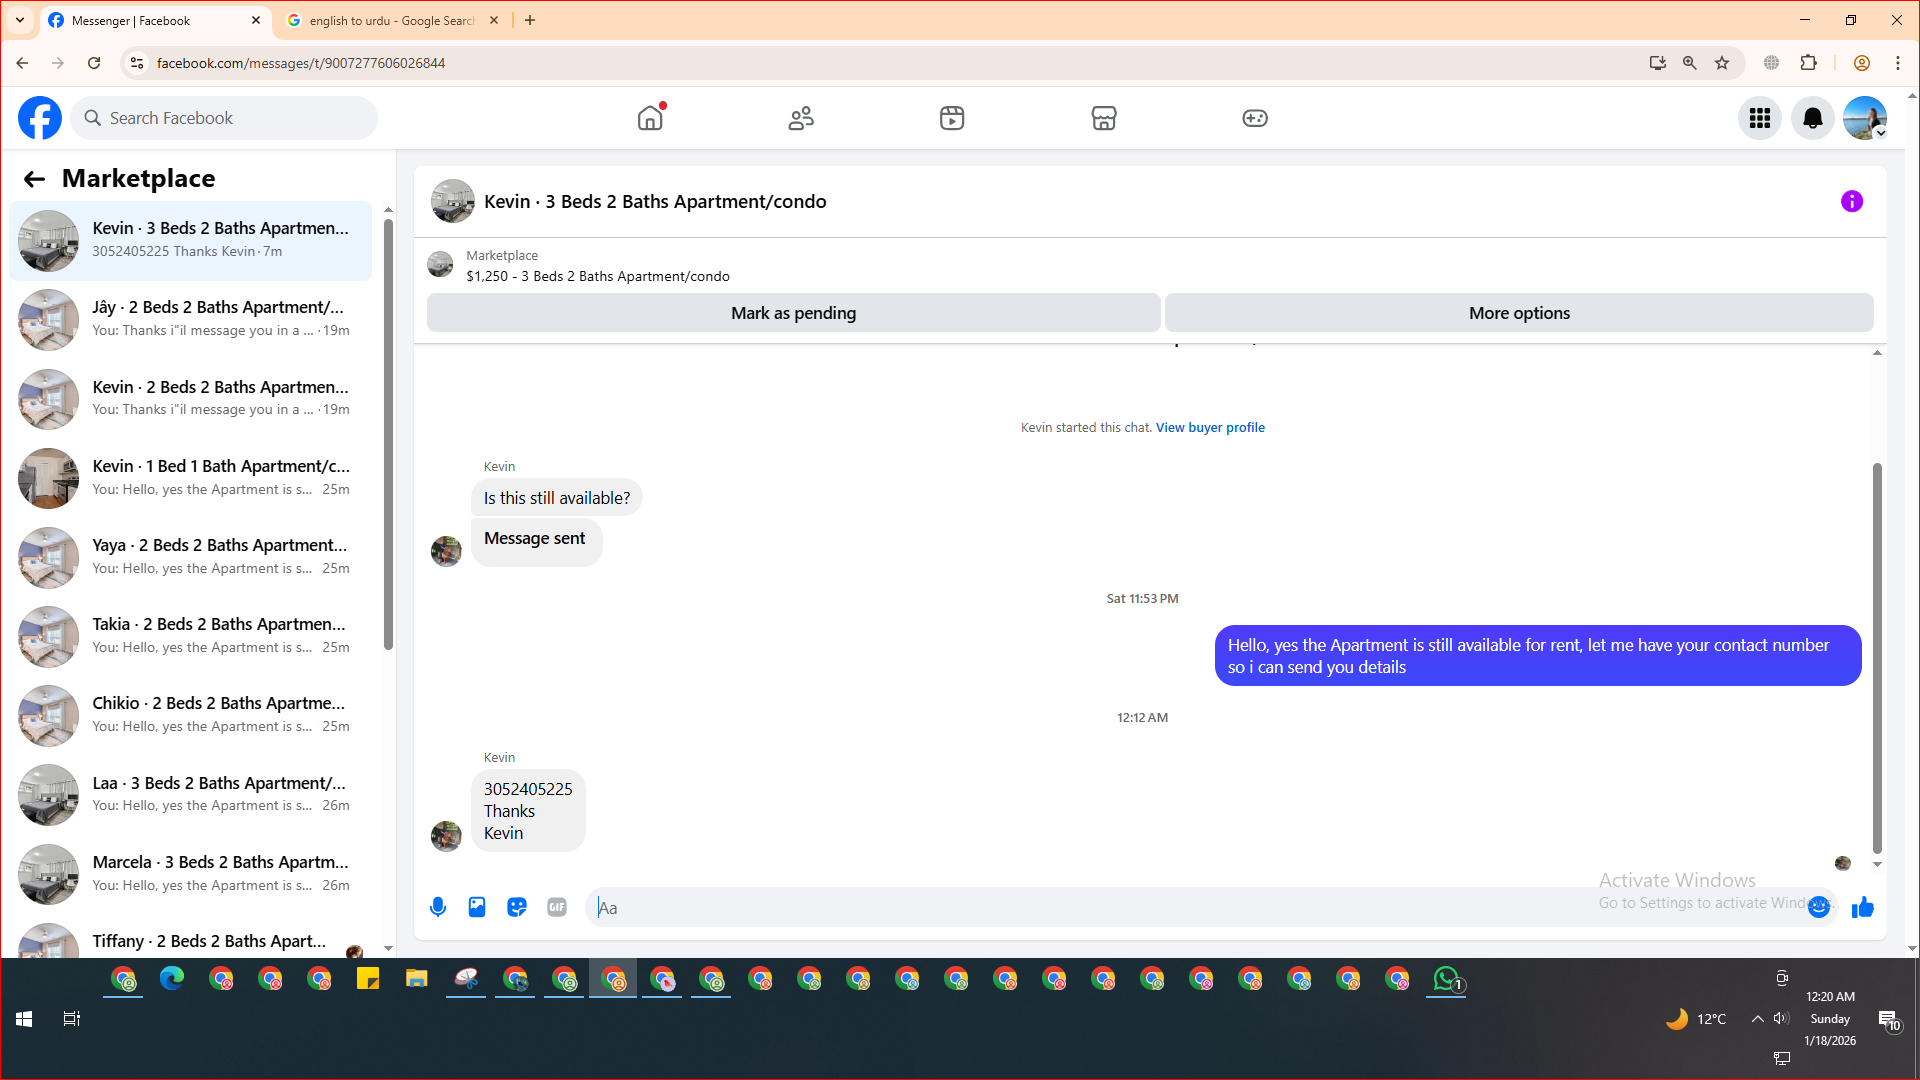This screenshot has height=1080, width=1920.
Task: Show hidden system tray icons
Action: point(1757,1019)
